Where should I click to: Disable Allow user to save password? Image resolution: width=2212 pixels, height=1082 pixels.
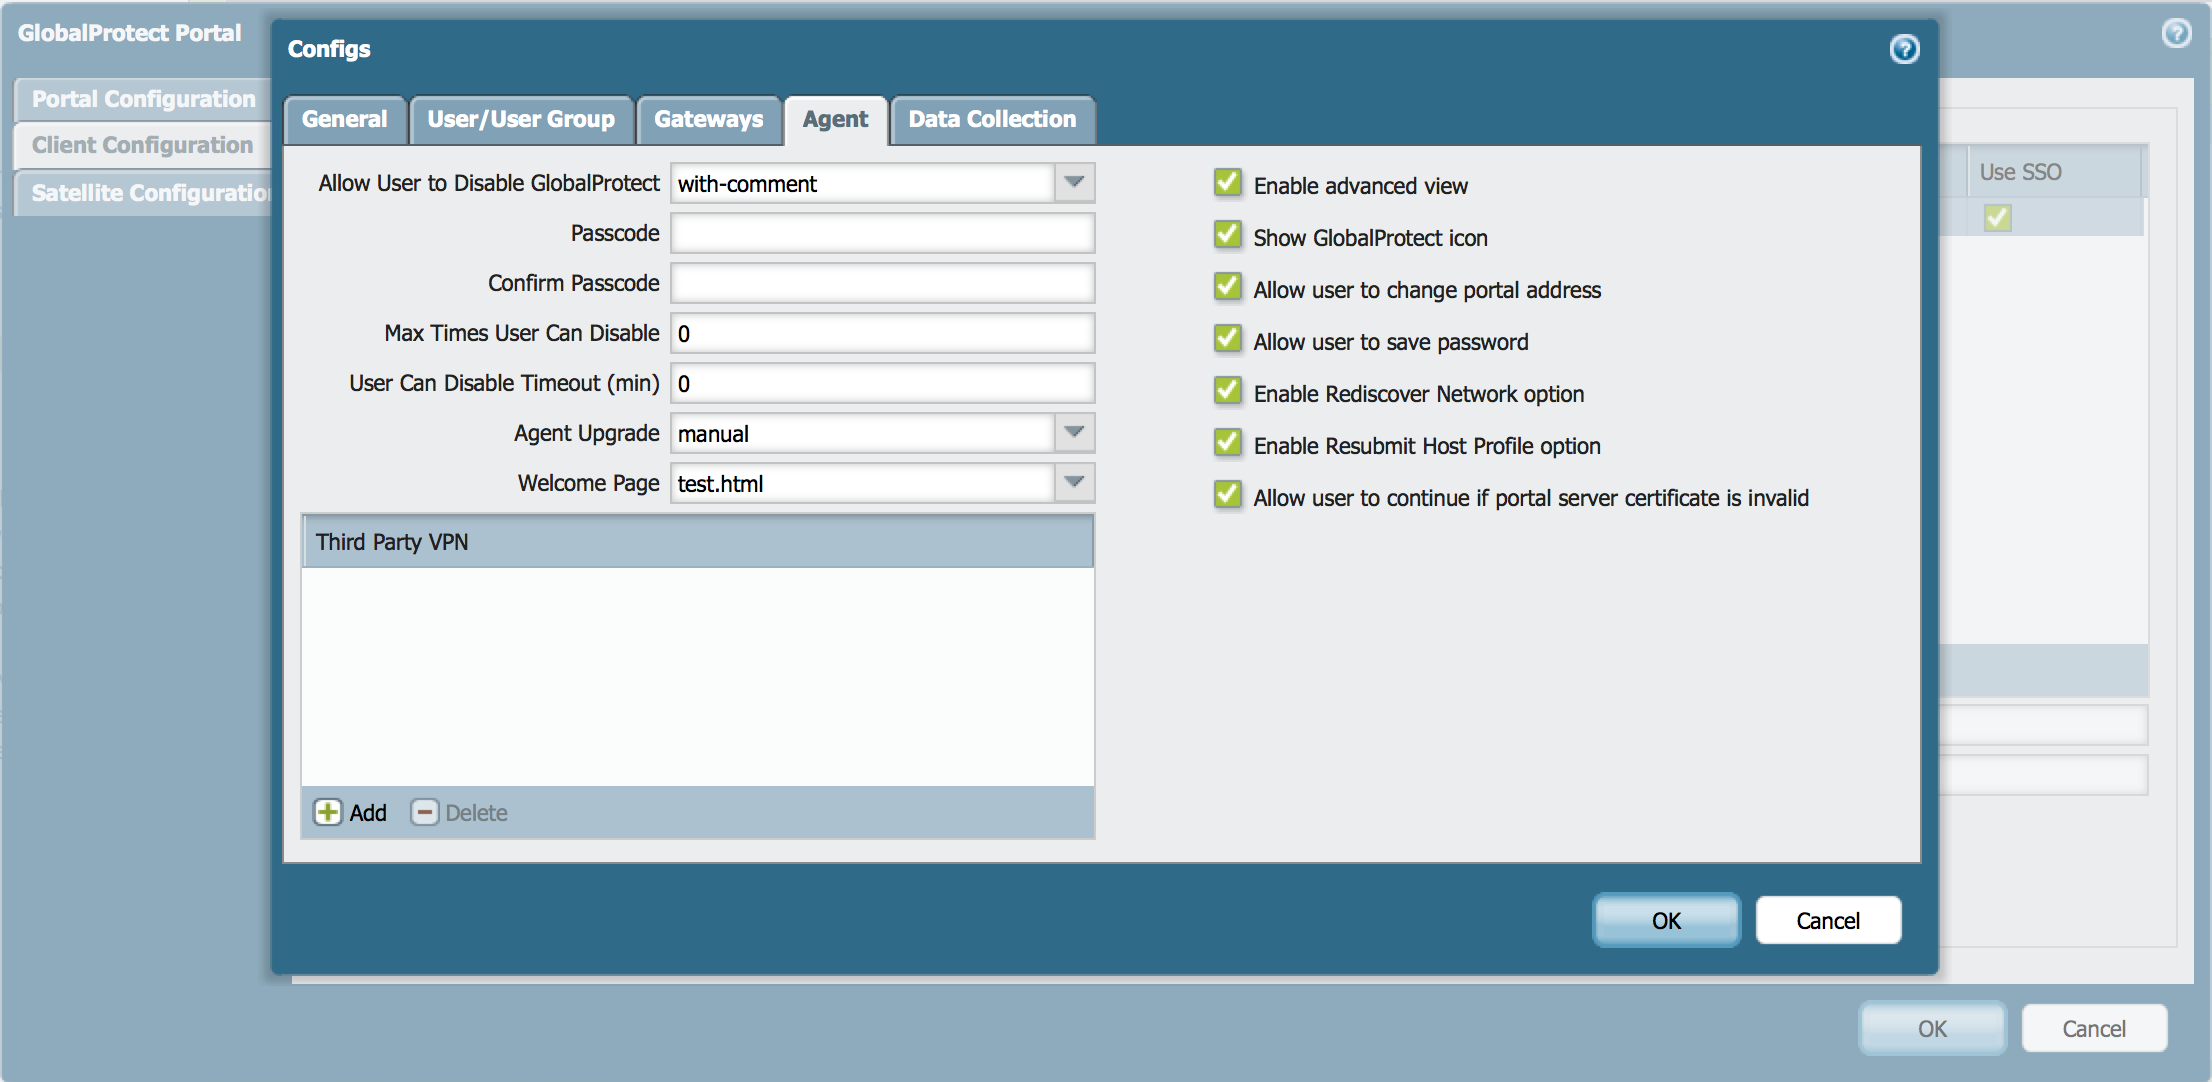(x=1228, y=340)
